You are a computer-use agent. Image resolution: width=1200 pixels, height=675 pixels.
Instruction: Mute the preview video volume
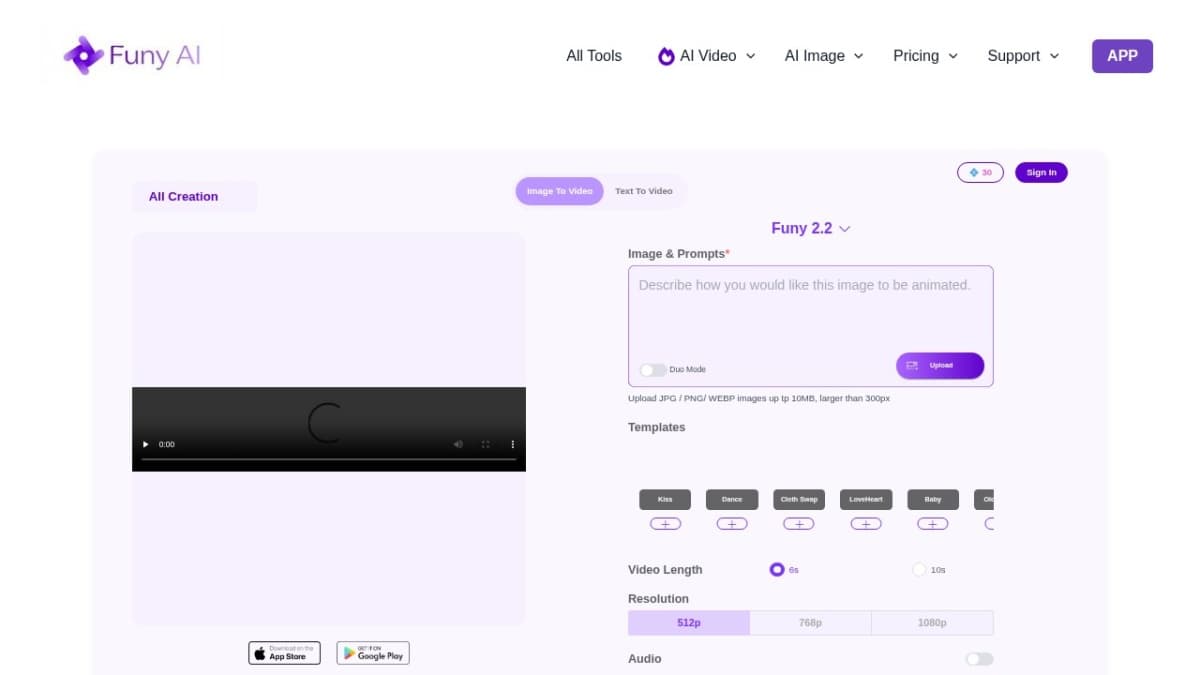click(458, 444)
